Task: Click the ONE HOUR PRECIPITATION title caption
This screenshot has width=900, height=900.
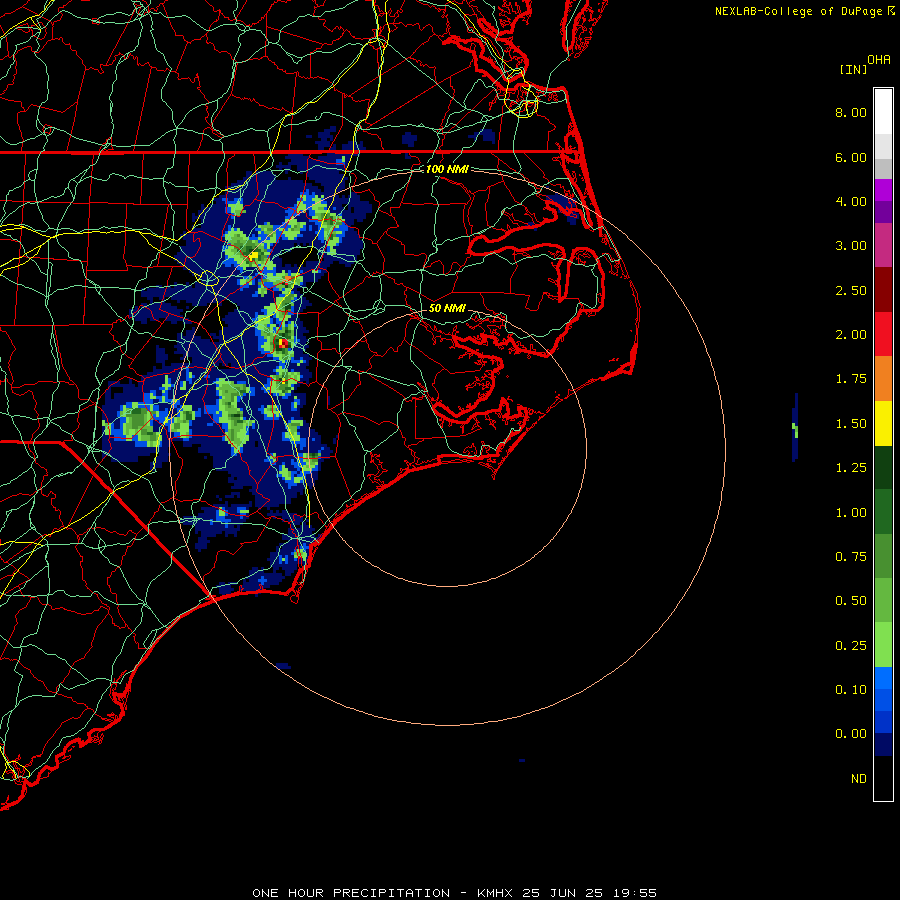Action: pos(454,893)
